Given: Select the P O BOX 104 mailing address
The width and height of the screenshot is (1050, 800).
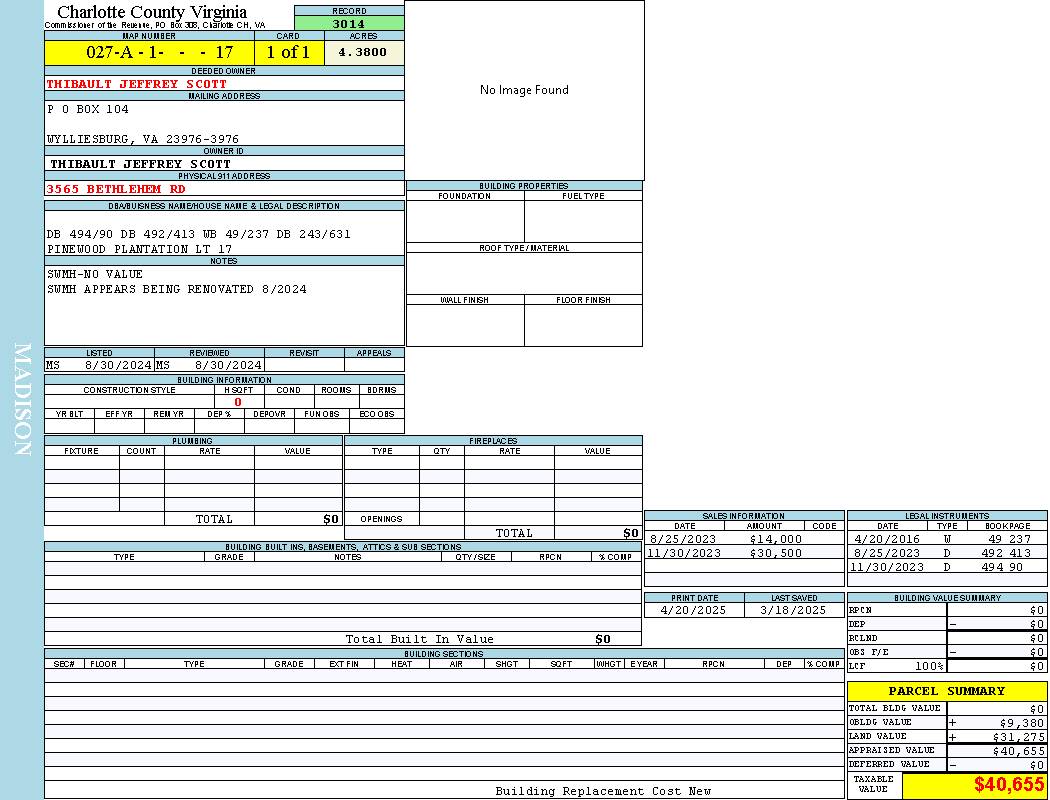Looking at the screenshot, I should 88,109.
